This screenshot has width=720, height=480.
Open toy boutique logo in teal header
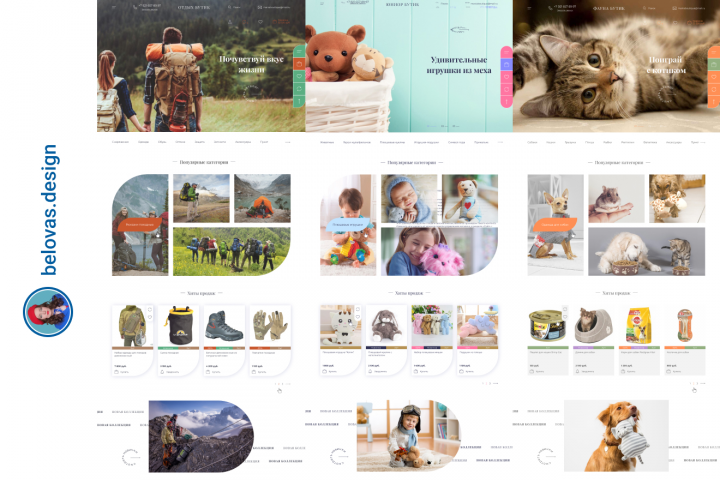click(402, 4)
